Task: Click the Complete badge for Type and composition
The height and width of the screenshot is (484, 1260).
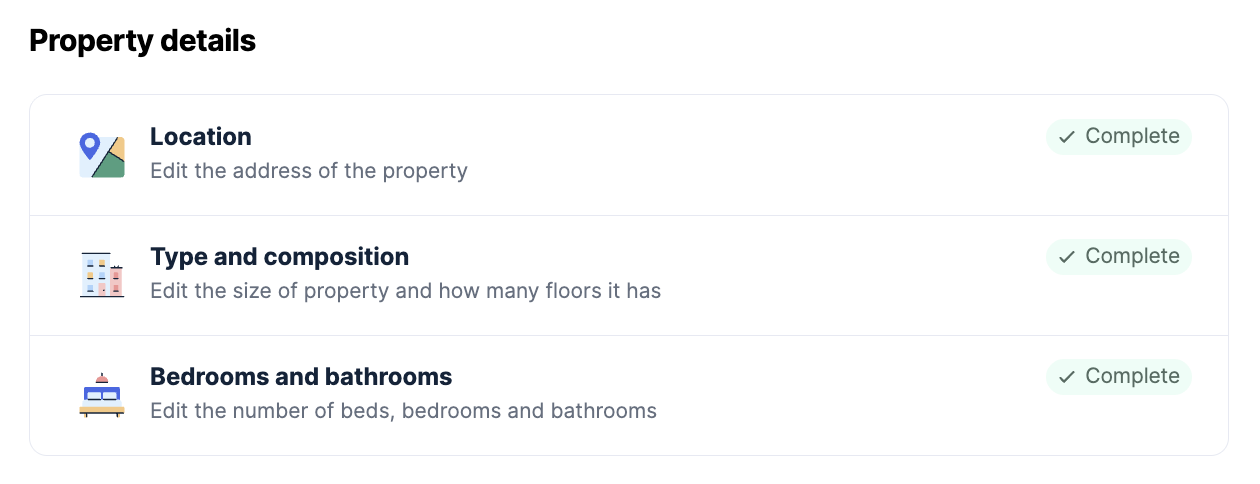Action: (1119, 257)
